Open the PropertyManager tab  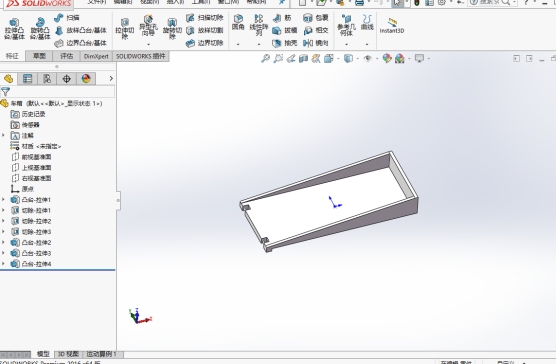coord(27,78)
